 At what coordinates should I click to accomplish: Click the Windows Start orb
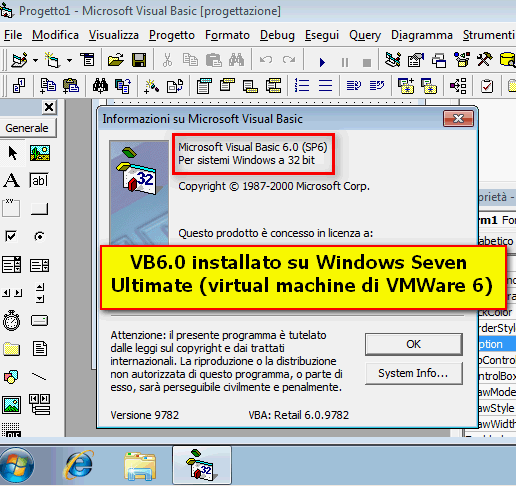click(17, 466)
